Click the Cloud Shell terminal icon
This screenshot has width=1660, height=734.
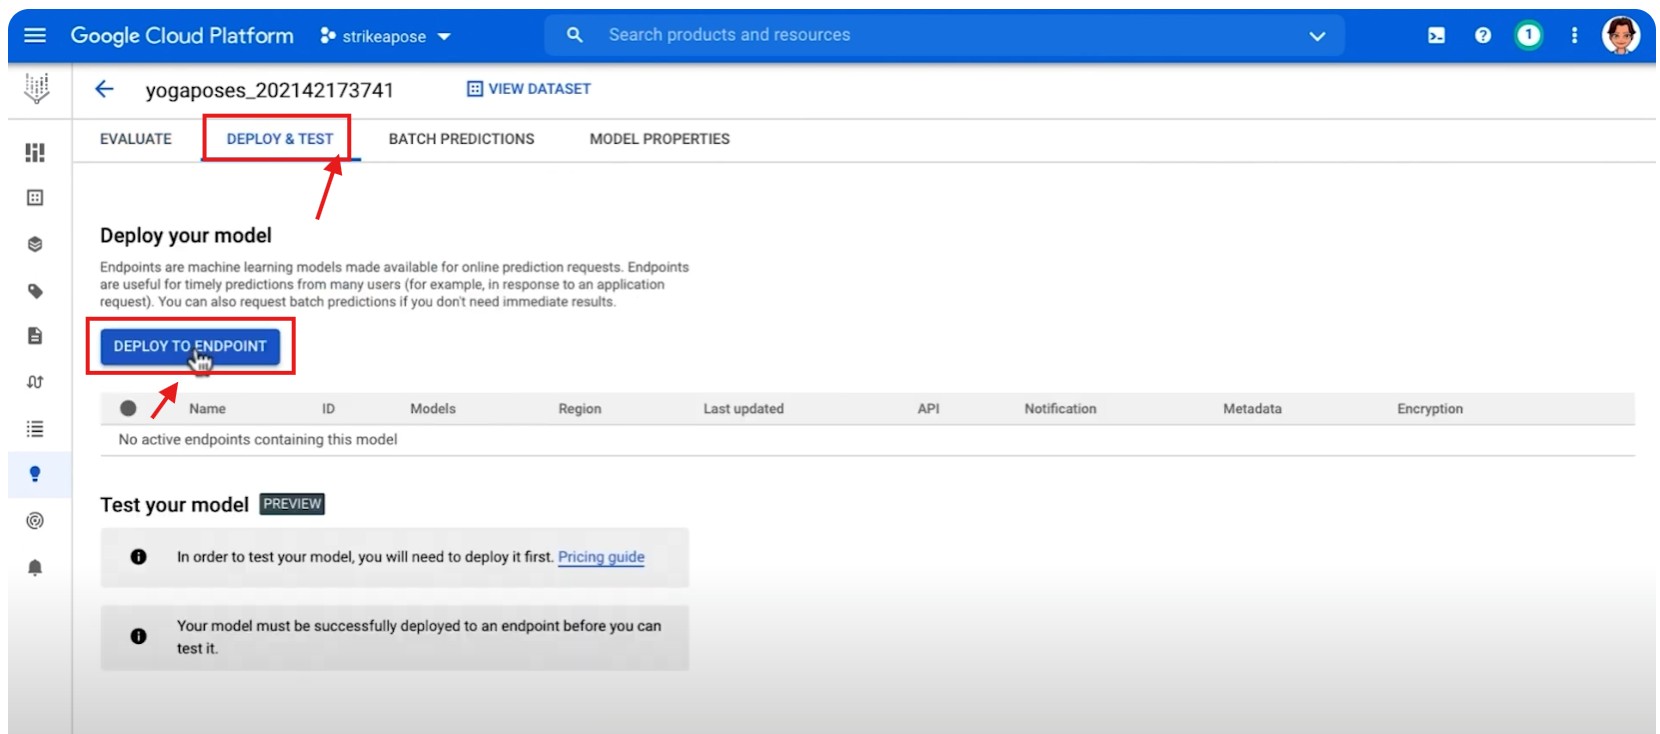[x=1436, y=36]
